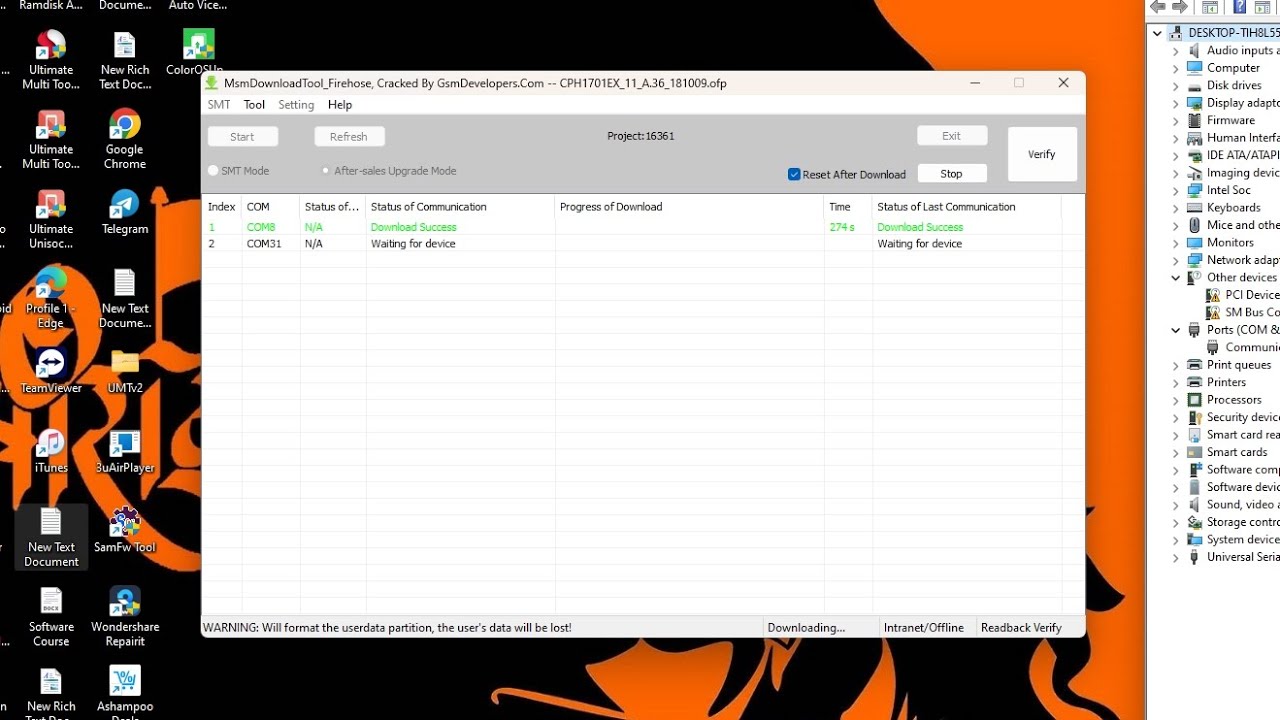This screenshot has height=720, width=1280.
Task: Click Intranet/Offline status bar entry
Action: [x=924, y=628]
